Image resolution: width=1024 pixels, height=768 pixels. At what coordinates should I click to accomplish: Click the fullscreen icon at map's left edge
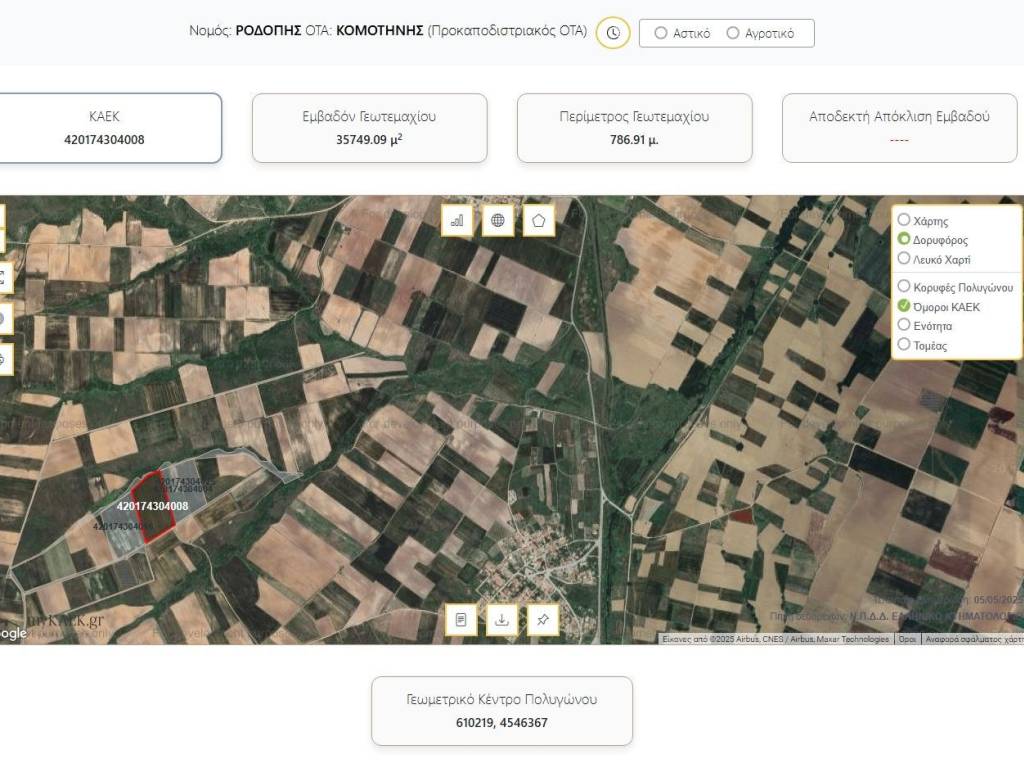click(3, 278)
